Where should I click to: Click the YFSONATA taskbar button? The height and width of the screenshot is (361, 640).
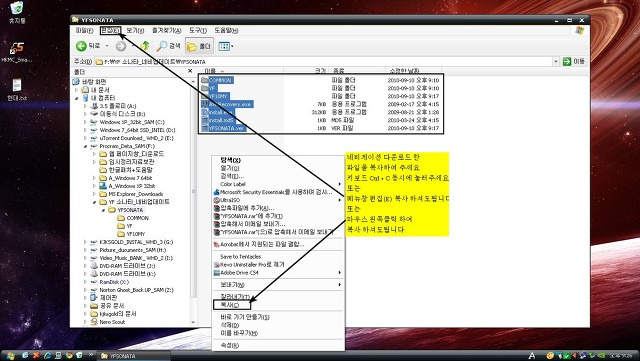click(134, 356)
